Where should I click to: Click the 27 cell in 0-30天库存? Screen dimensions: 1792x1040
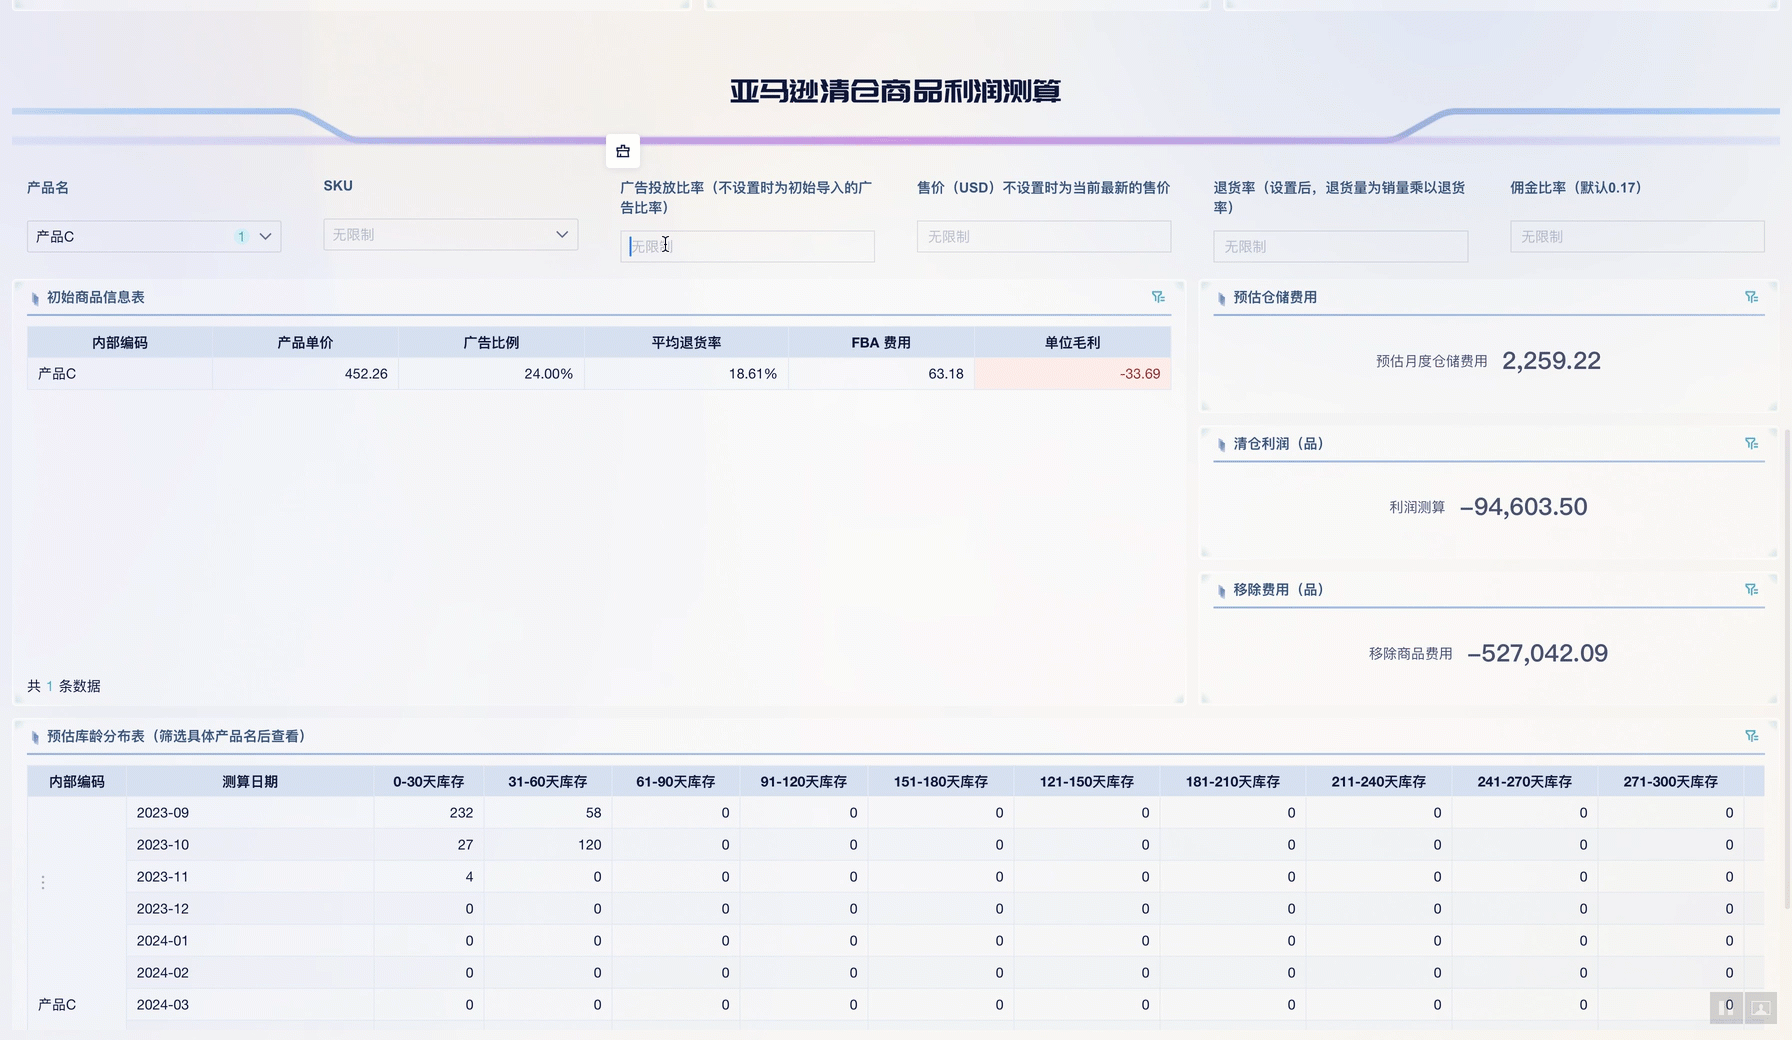(429, 845)
